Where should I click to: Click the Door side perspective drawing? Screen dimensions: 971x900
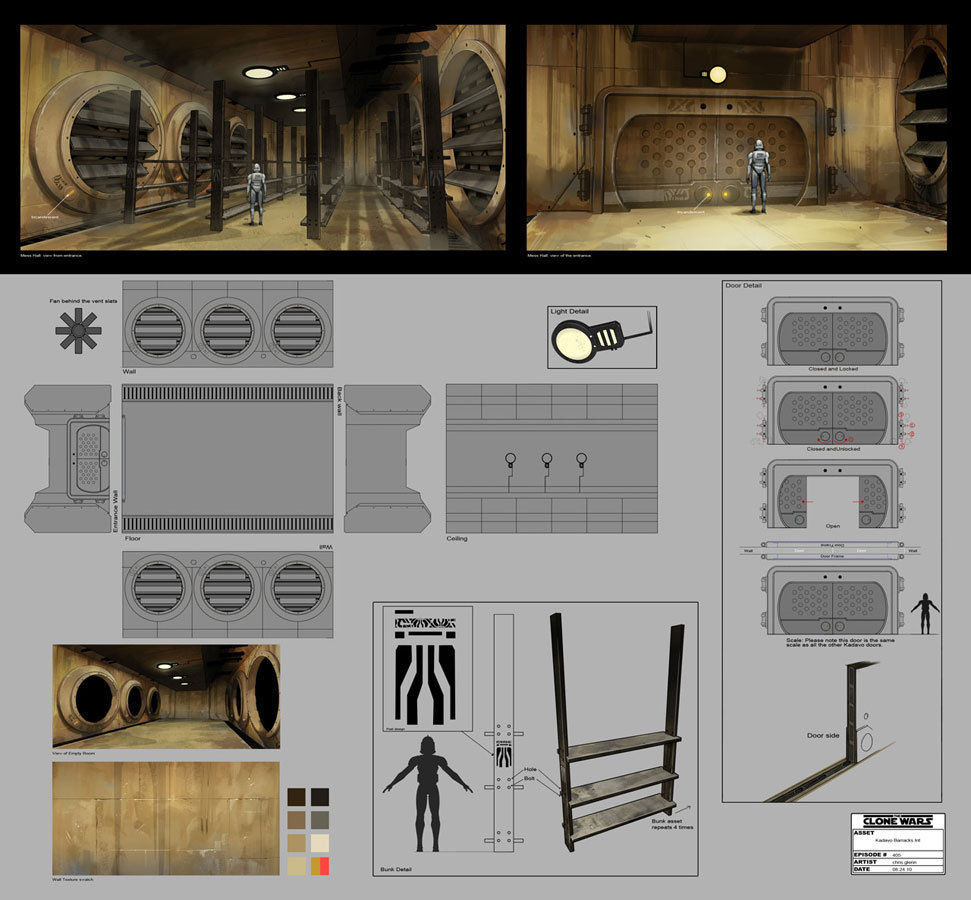(x=830, y=731)
